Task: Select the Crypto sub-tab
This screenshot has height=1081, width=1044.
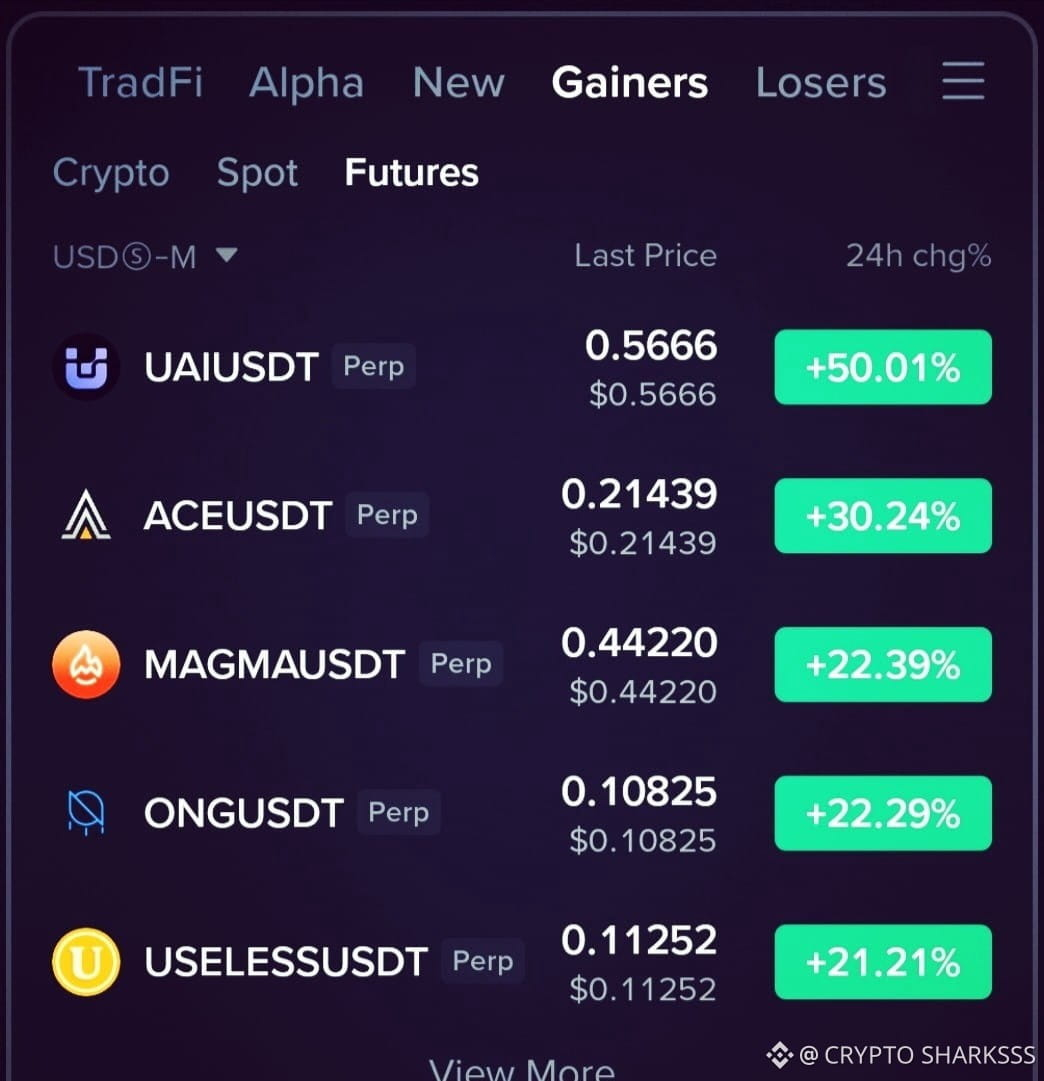Action: pyautogui.click(x=111, y=172)
